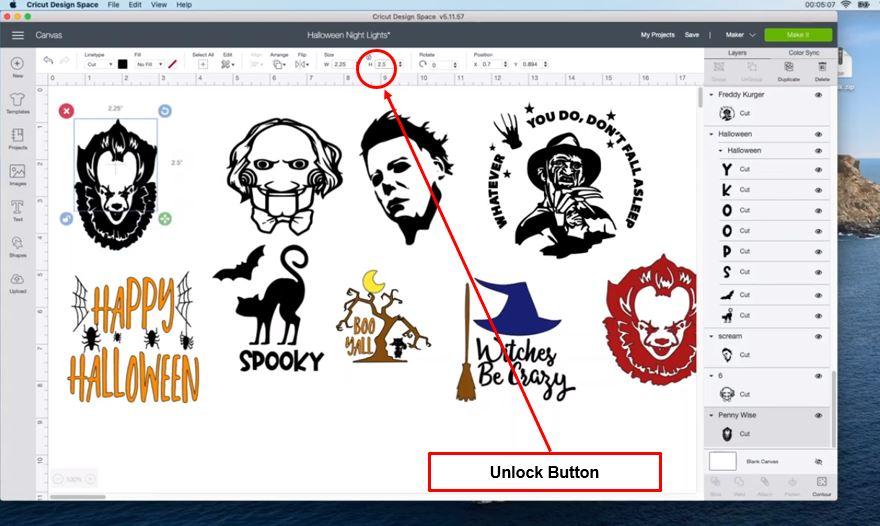Toggle visibility of scream layer group
Screen dimensions: 880x526
818,337
